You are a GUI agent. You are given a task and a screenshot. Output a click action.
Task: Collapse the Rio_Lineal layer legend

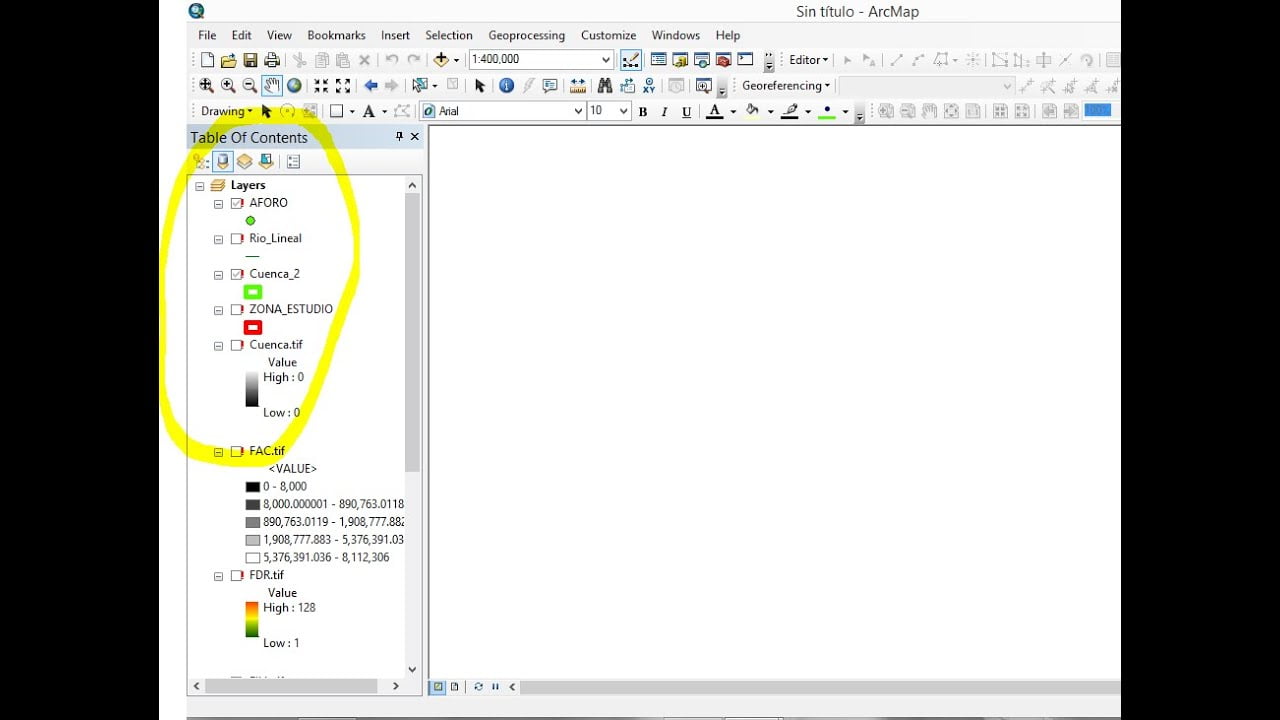point(218,239)
